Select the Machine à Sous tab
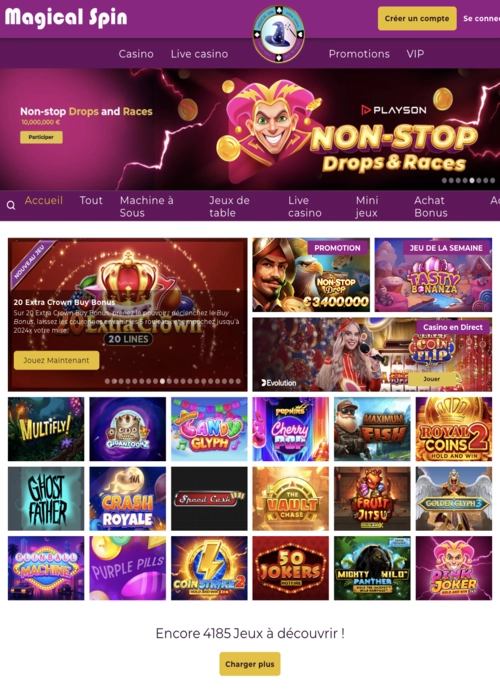The image size is (500, 700). (x=147, y=206)
